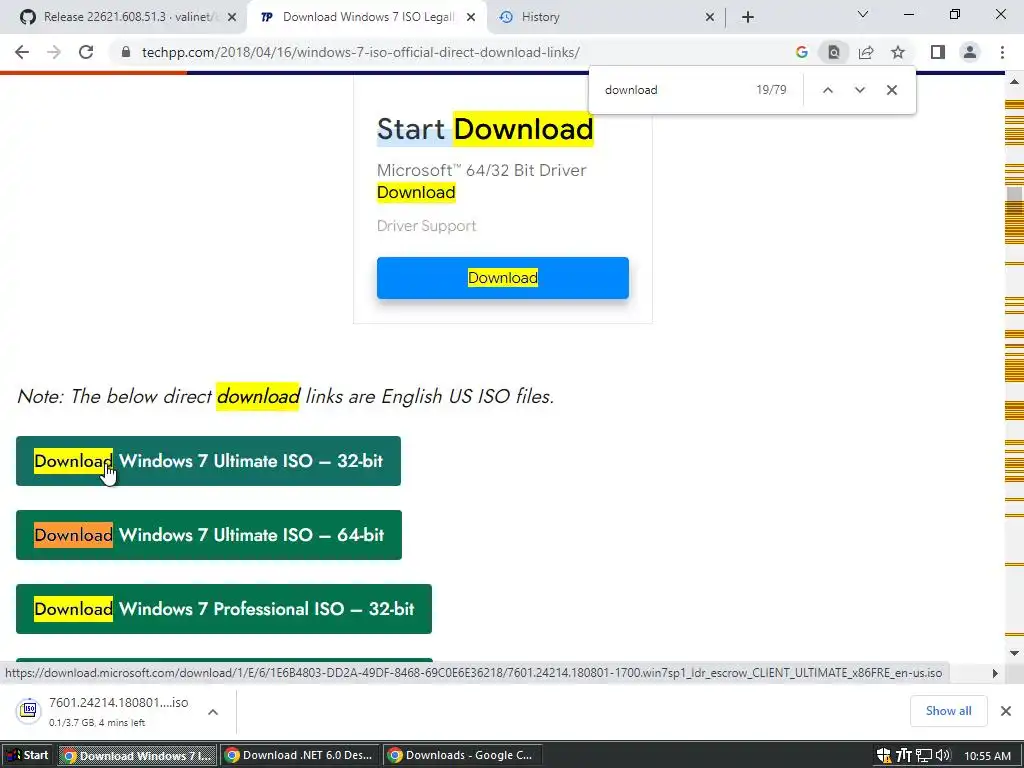
Task: Select Download Windows 7 taskbar window
Action: 137,756
